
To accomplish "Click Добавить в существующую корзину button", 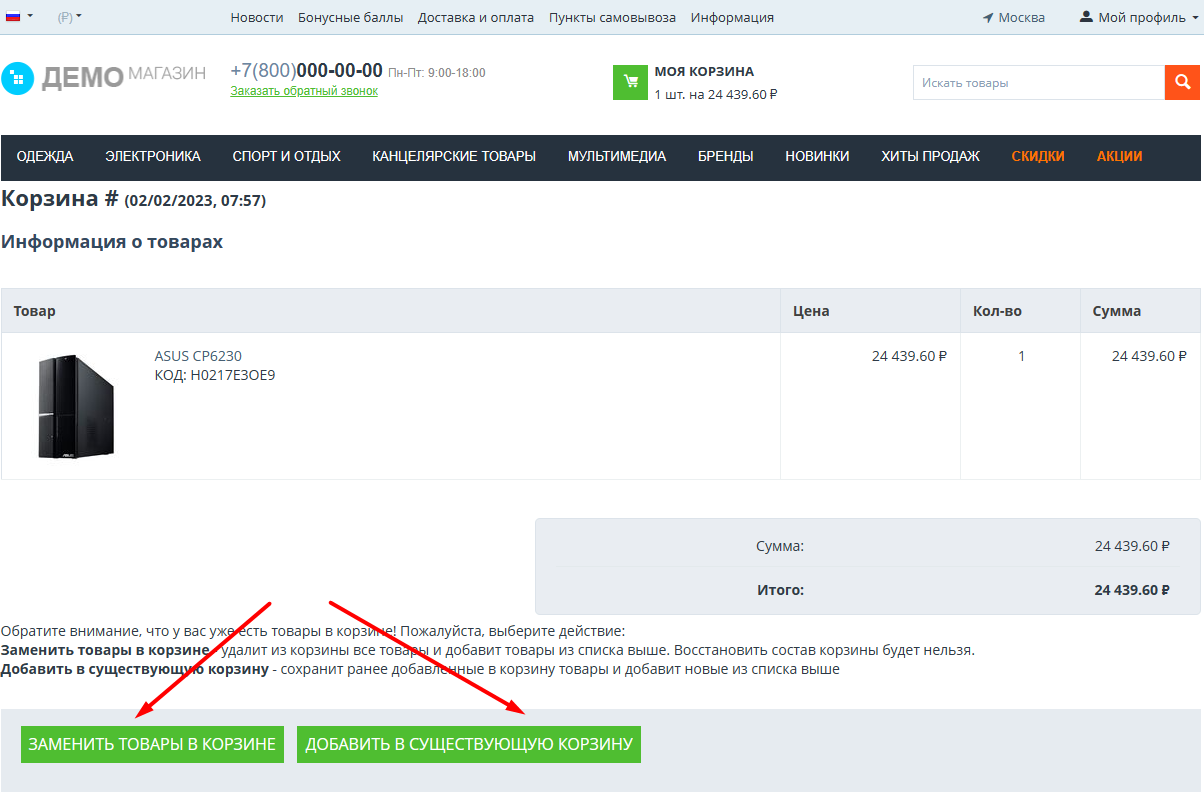I will pos(469,744).
